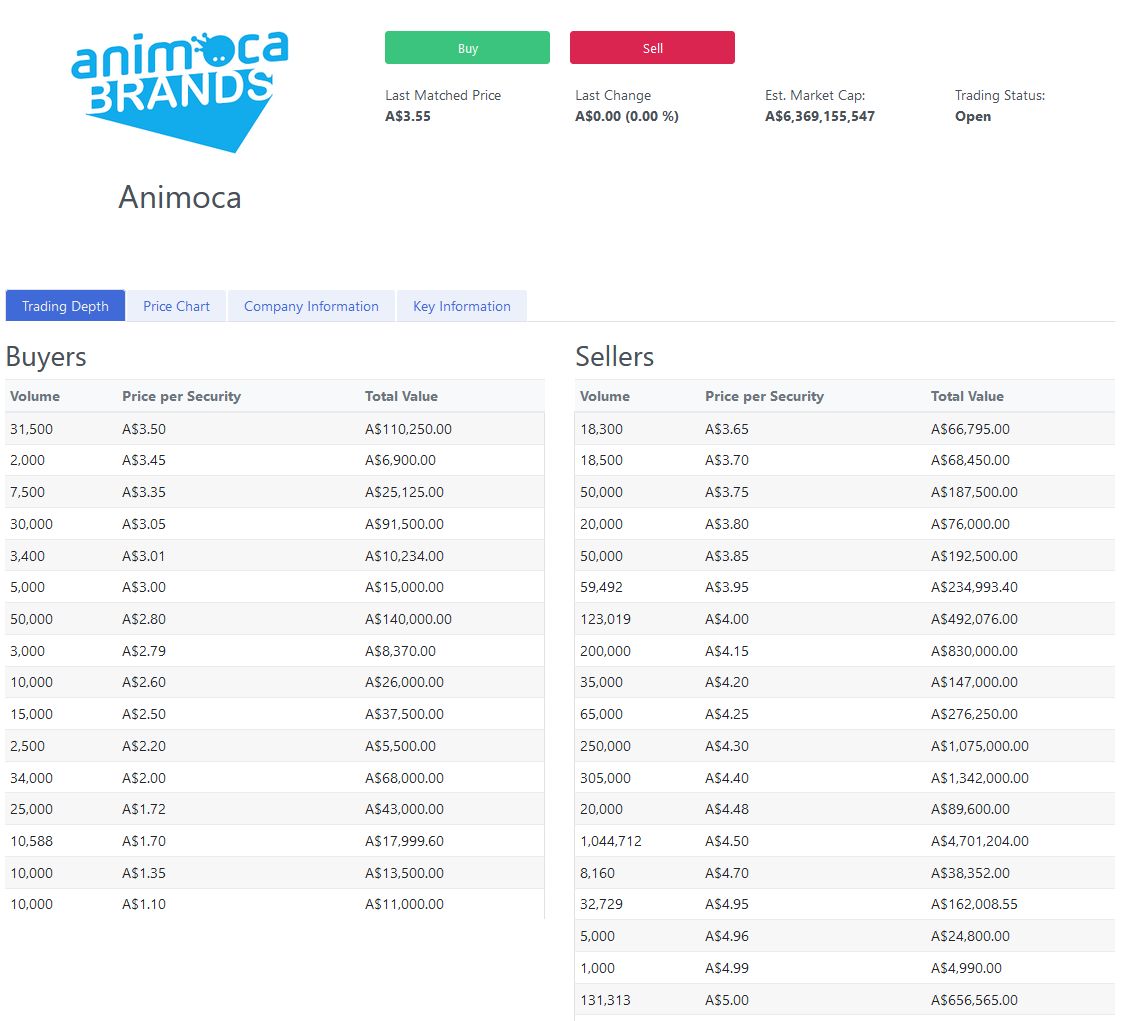Click the green Buy button
Screen dimensions: 1121x1021
(467, 48)
